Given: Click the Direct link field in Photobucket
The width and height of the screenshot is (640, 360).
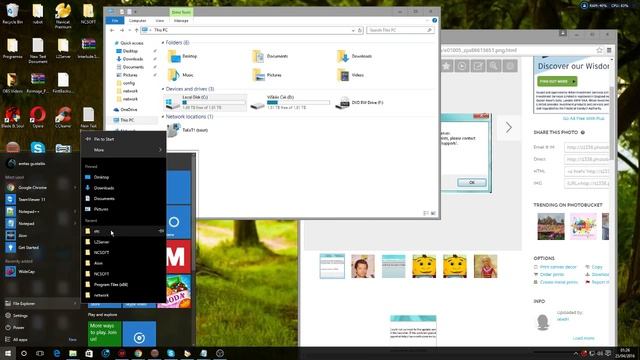Looking at the screenshot, I should [587, 159].
